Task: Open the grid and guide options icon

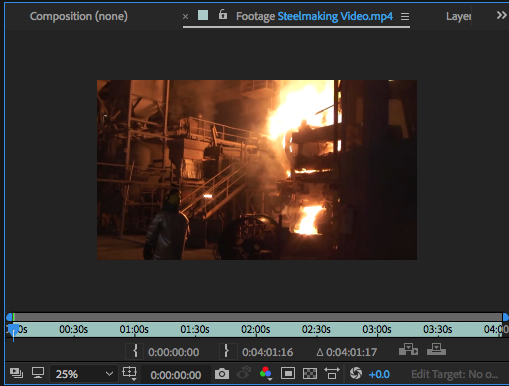Action: pos(129,373)
